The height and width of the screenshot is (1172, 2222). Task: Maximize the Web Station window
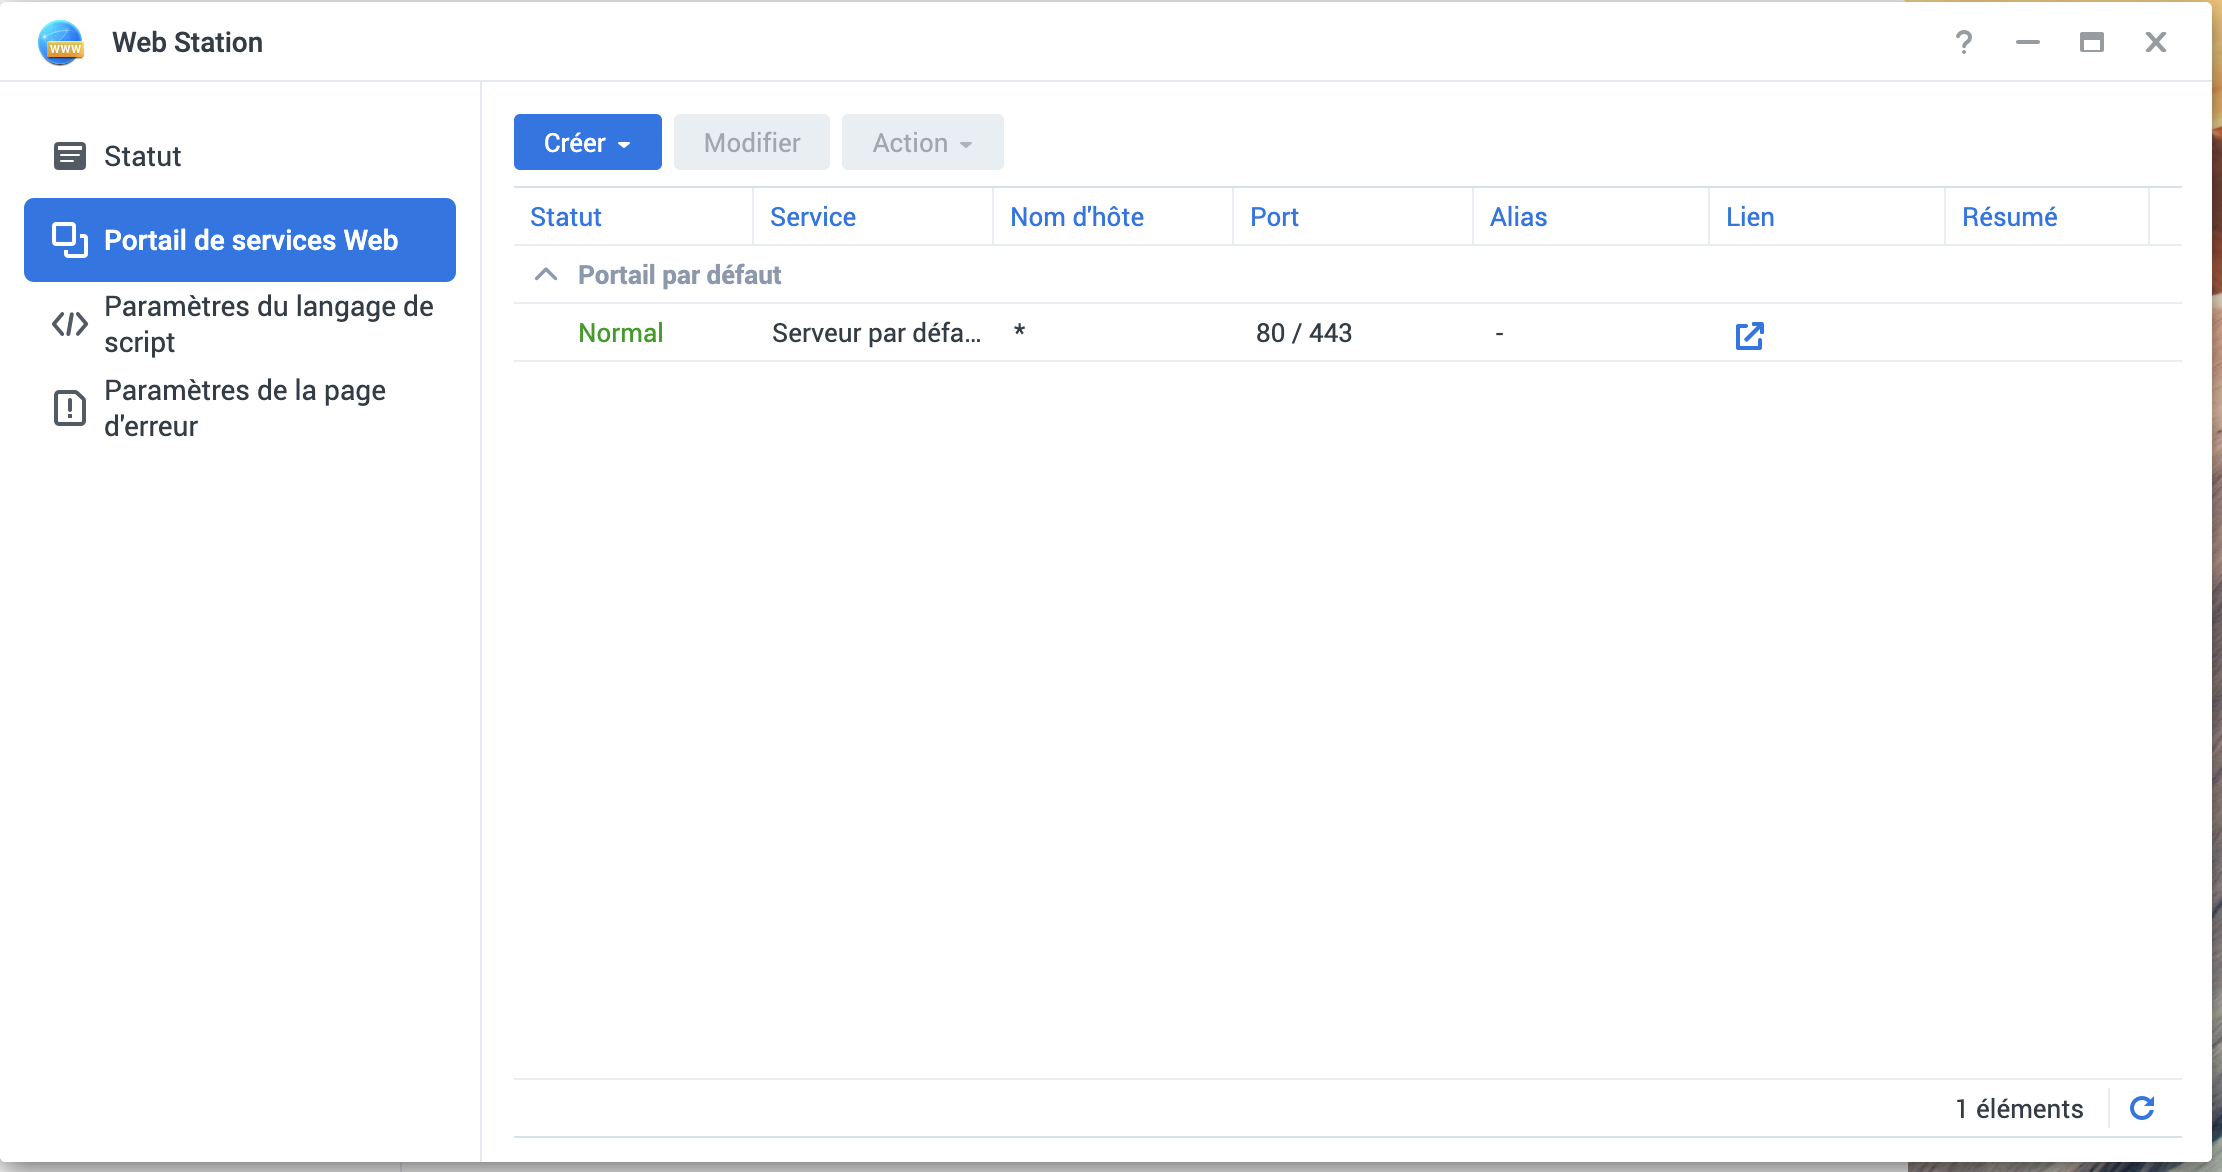coord(2091,42)
